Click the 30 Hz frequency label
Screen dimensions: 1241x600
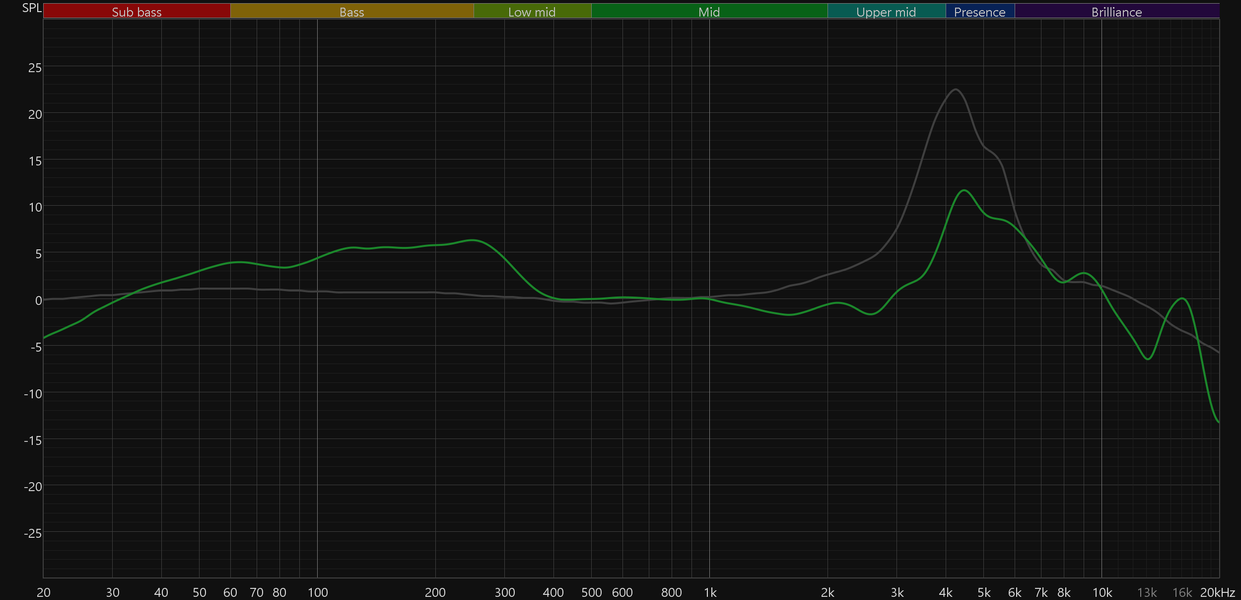112,592
